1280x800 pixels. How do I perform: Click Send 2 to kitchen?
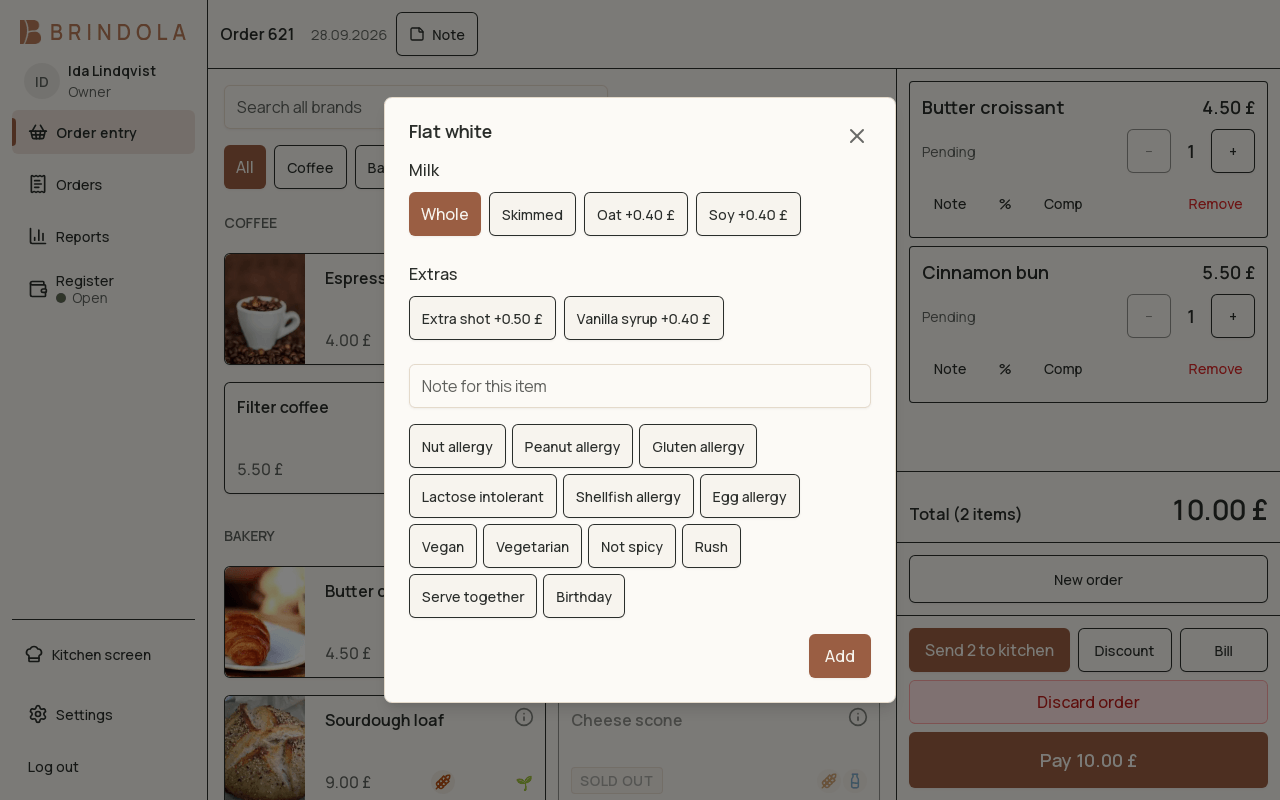pos(989,650)
